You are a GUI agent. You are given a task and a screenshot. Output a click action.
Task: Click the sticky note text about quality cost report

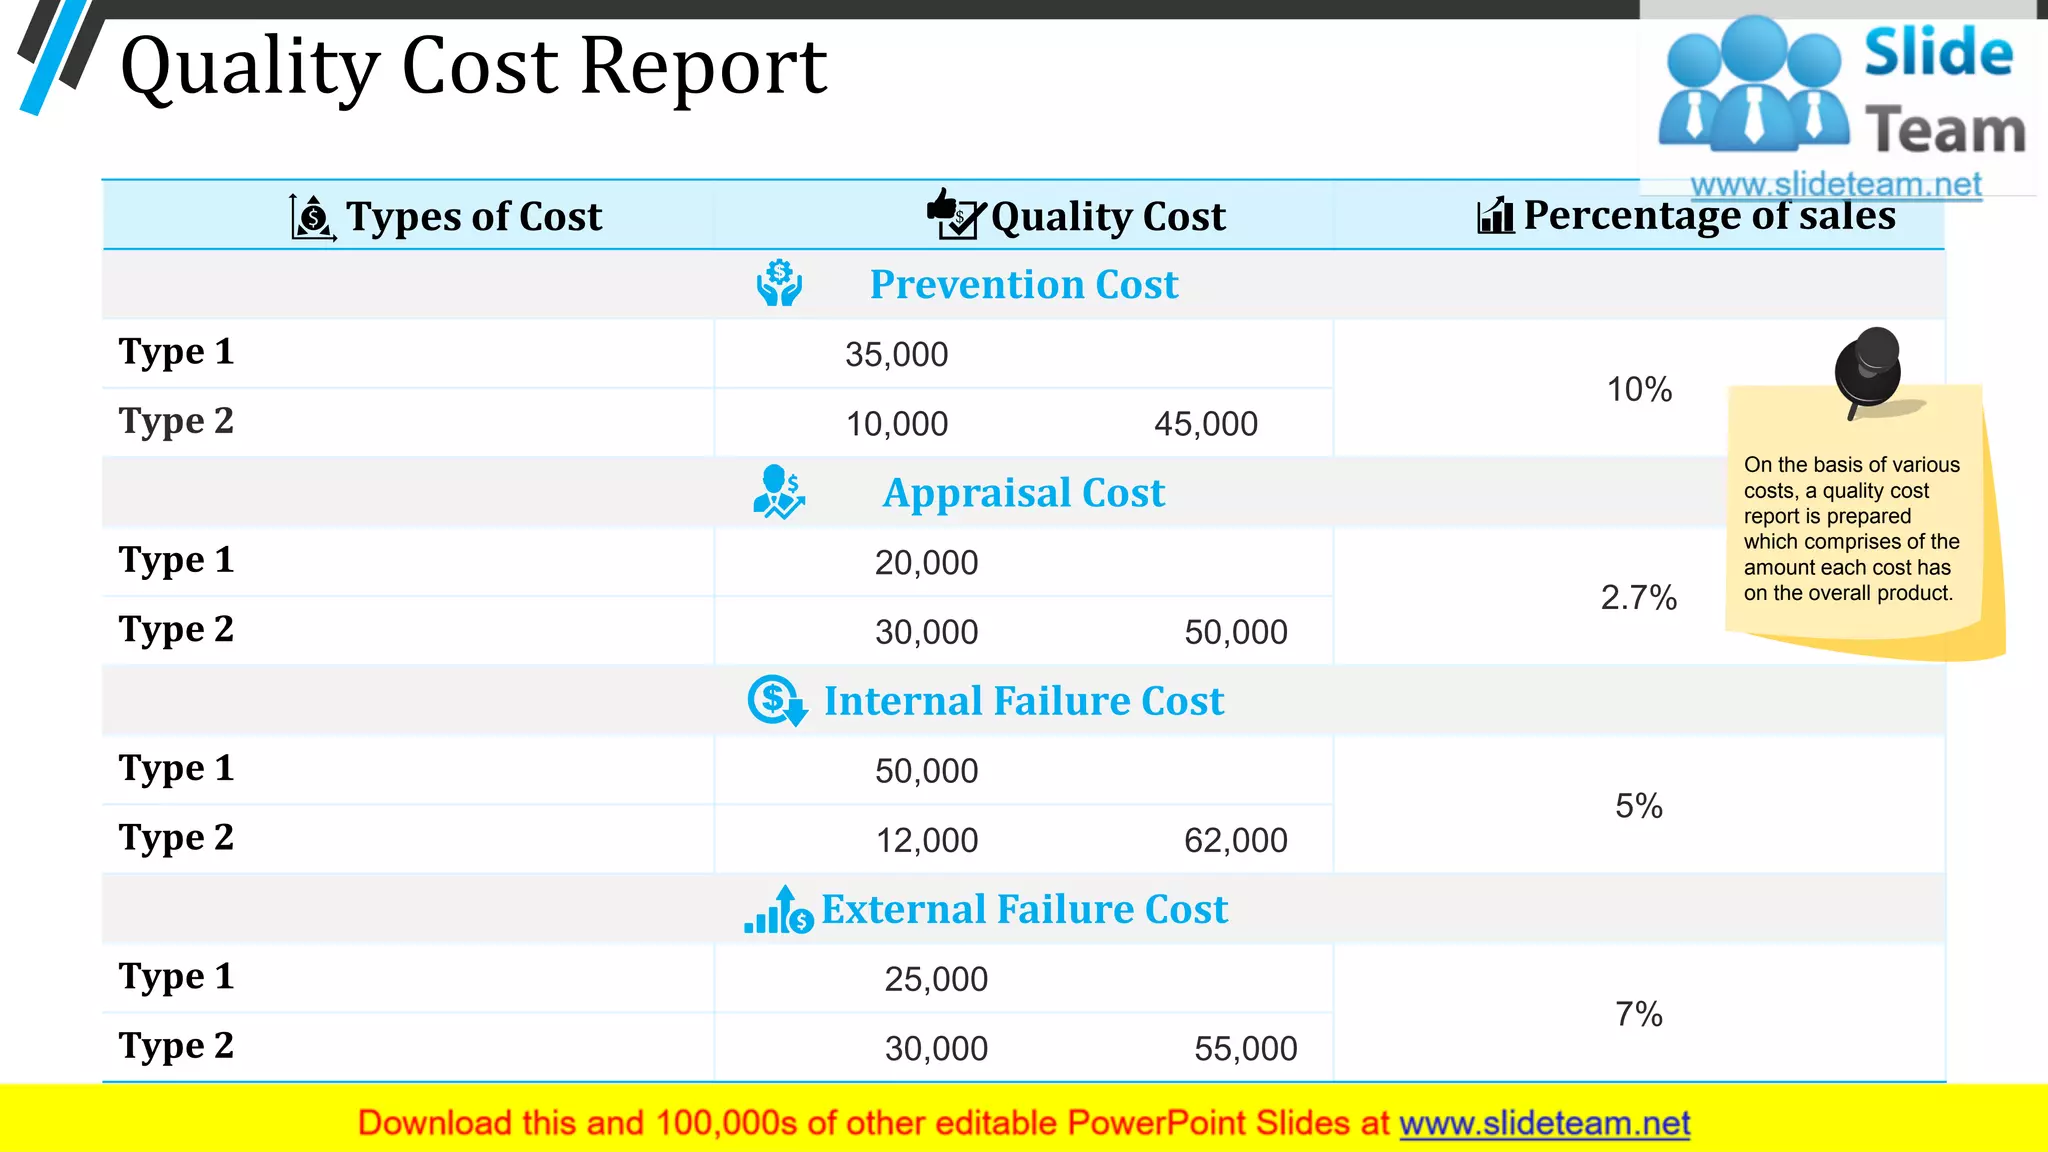point(1852,529)
